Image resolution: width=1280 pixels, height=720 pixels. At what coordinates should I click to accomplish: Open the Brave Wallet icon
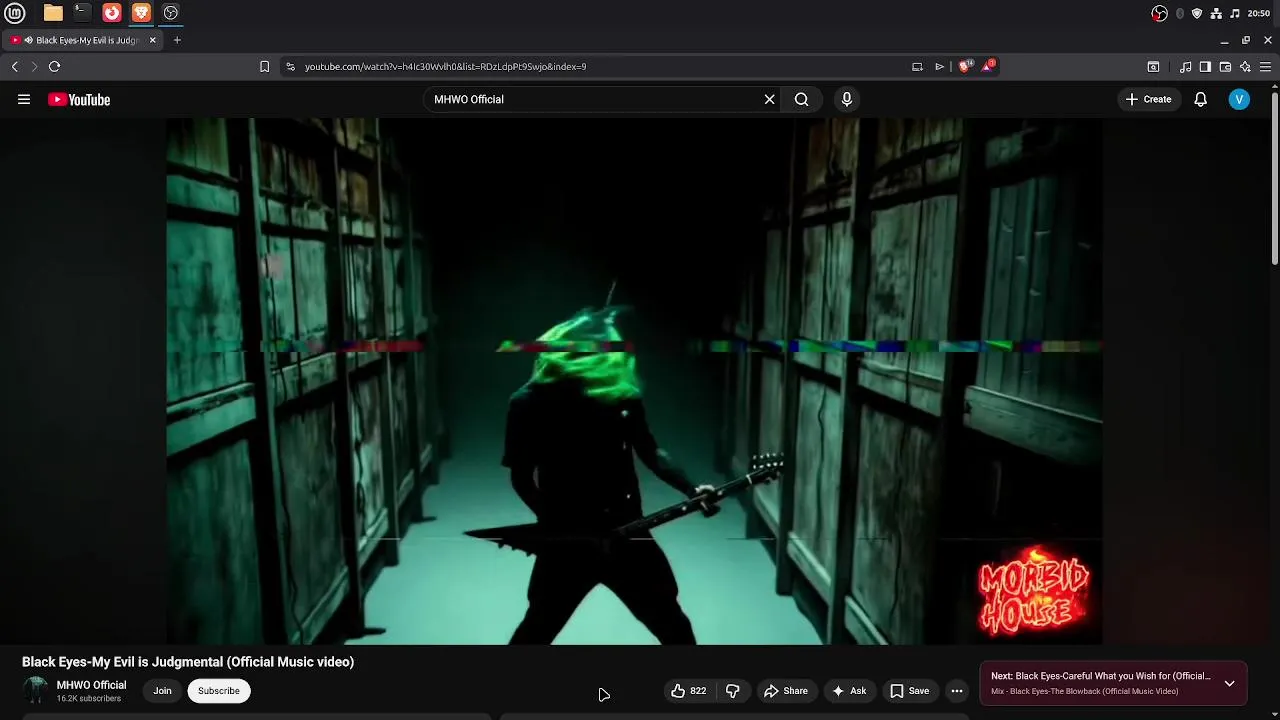point(1225,67)
